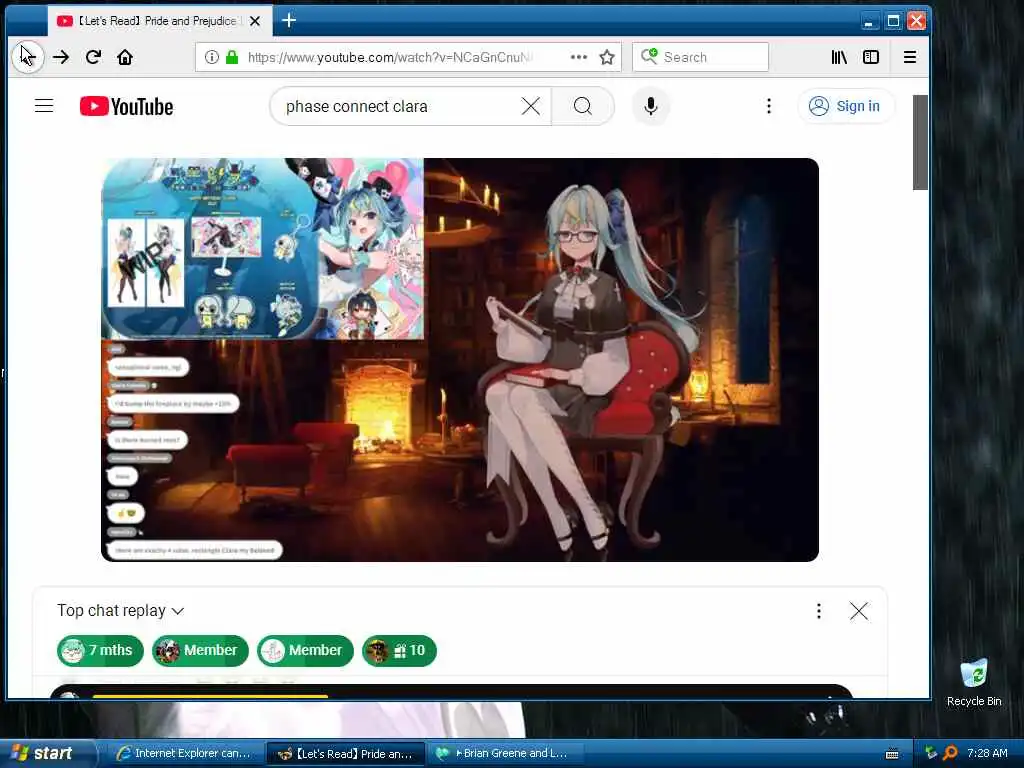Image resolution: width=1024 pixels, height=768 pixels.
Task: Click the system tray clock showing 7:28 AM
Action: pyautogui.click(x=987, y=754)
